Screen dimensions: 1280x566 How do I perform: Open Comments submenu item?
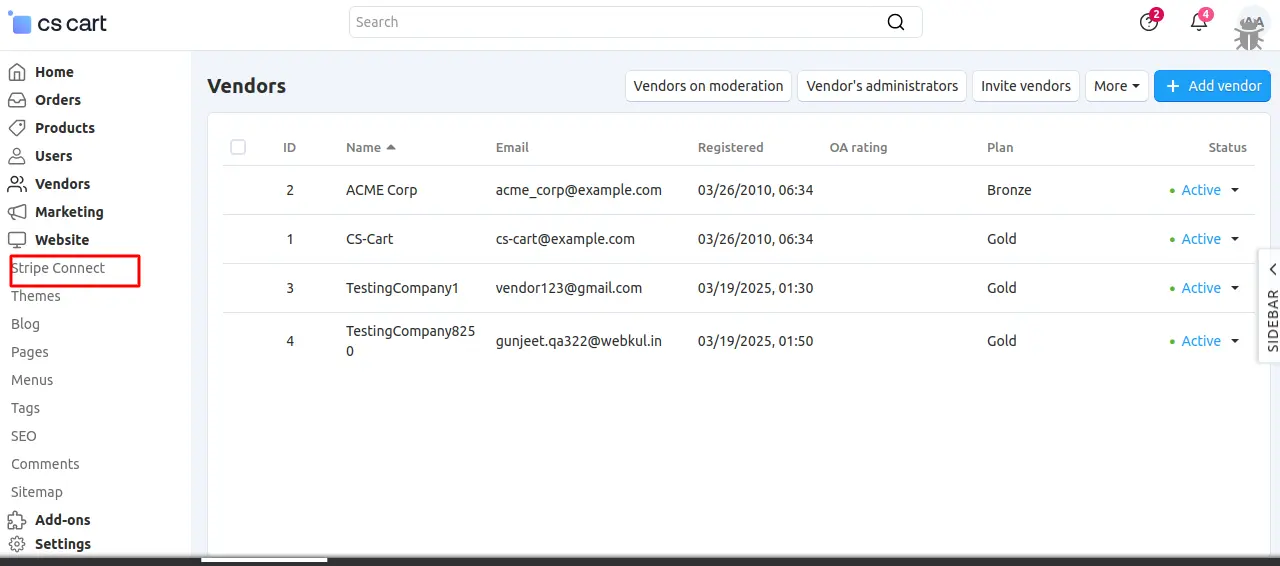pos(45,464)
